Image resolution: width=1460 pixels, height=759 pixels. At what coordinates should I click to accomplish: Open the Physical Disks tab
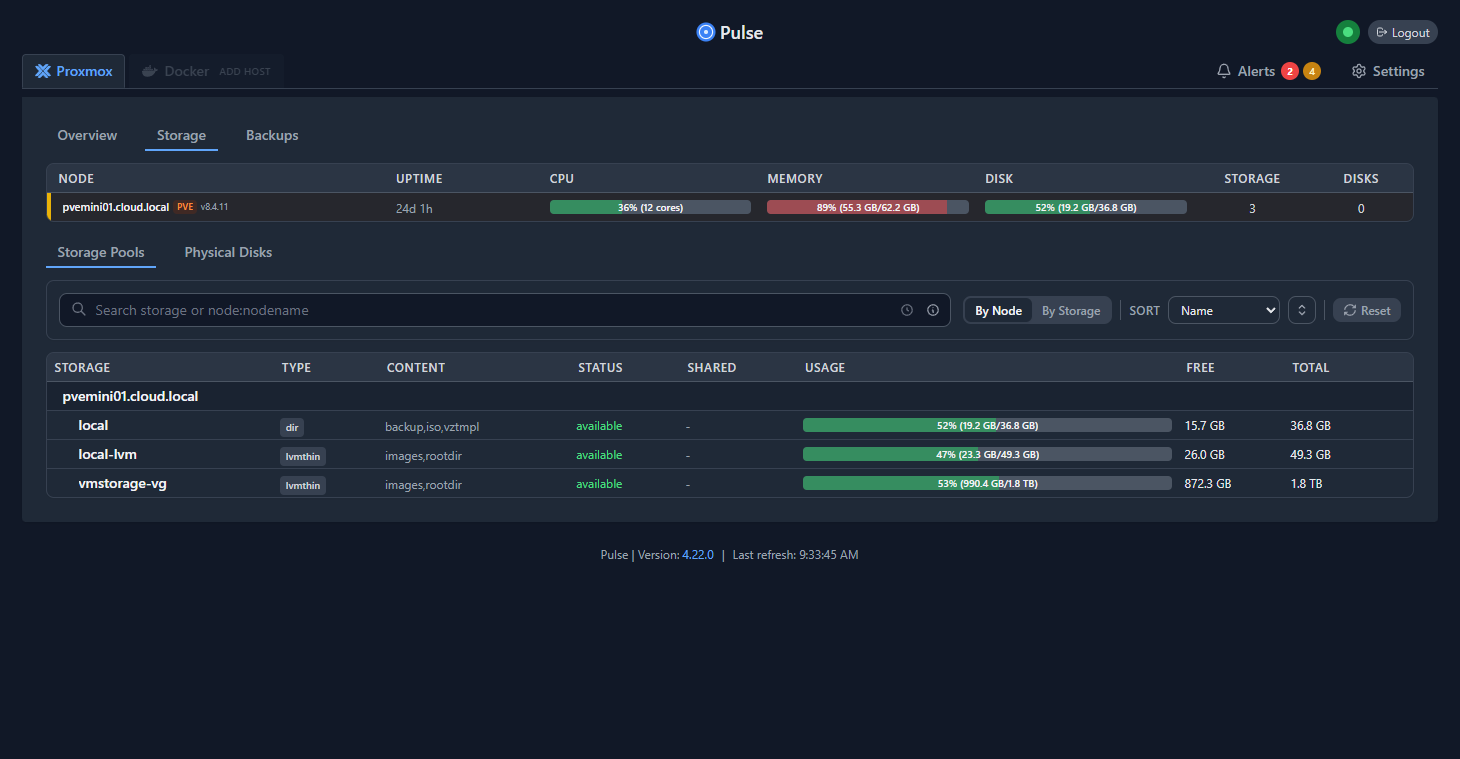(x=228, y=252)
